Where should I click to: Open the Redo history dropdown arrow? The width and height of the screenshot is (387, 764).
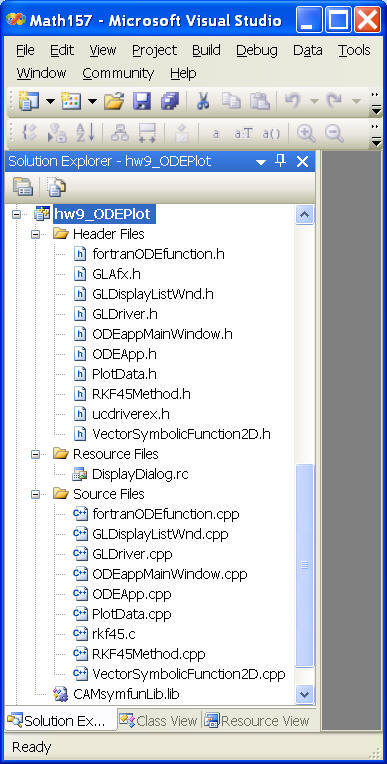(x=356, y=102)
